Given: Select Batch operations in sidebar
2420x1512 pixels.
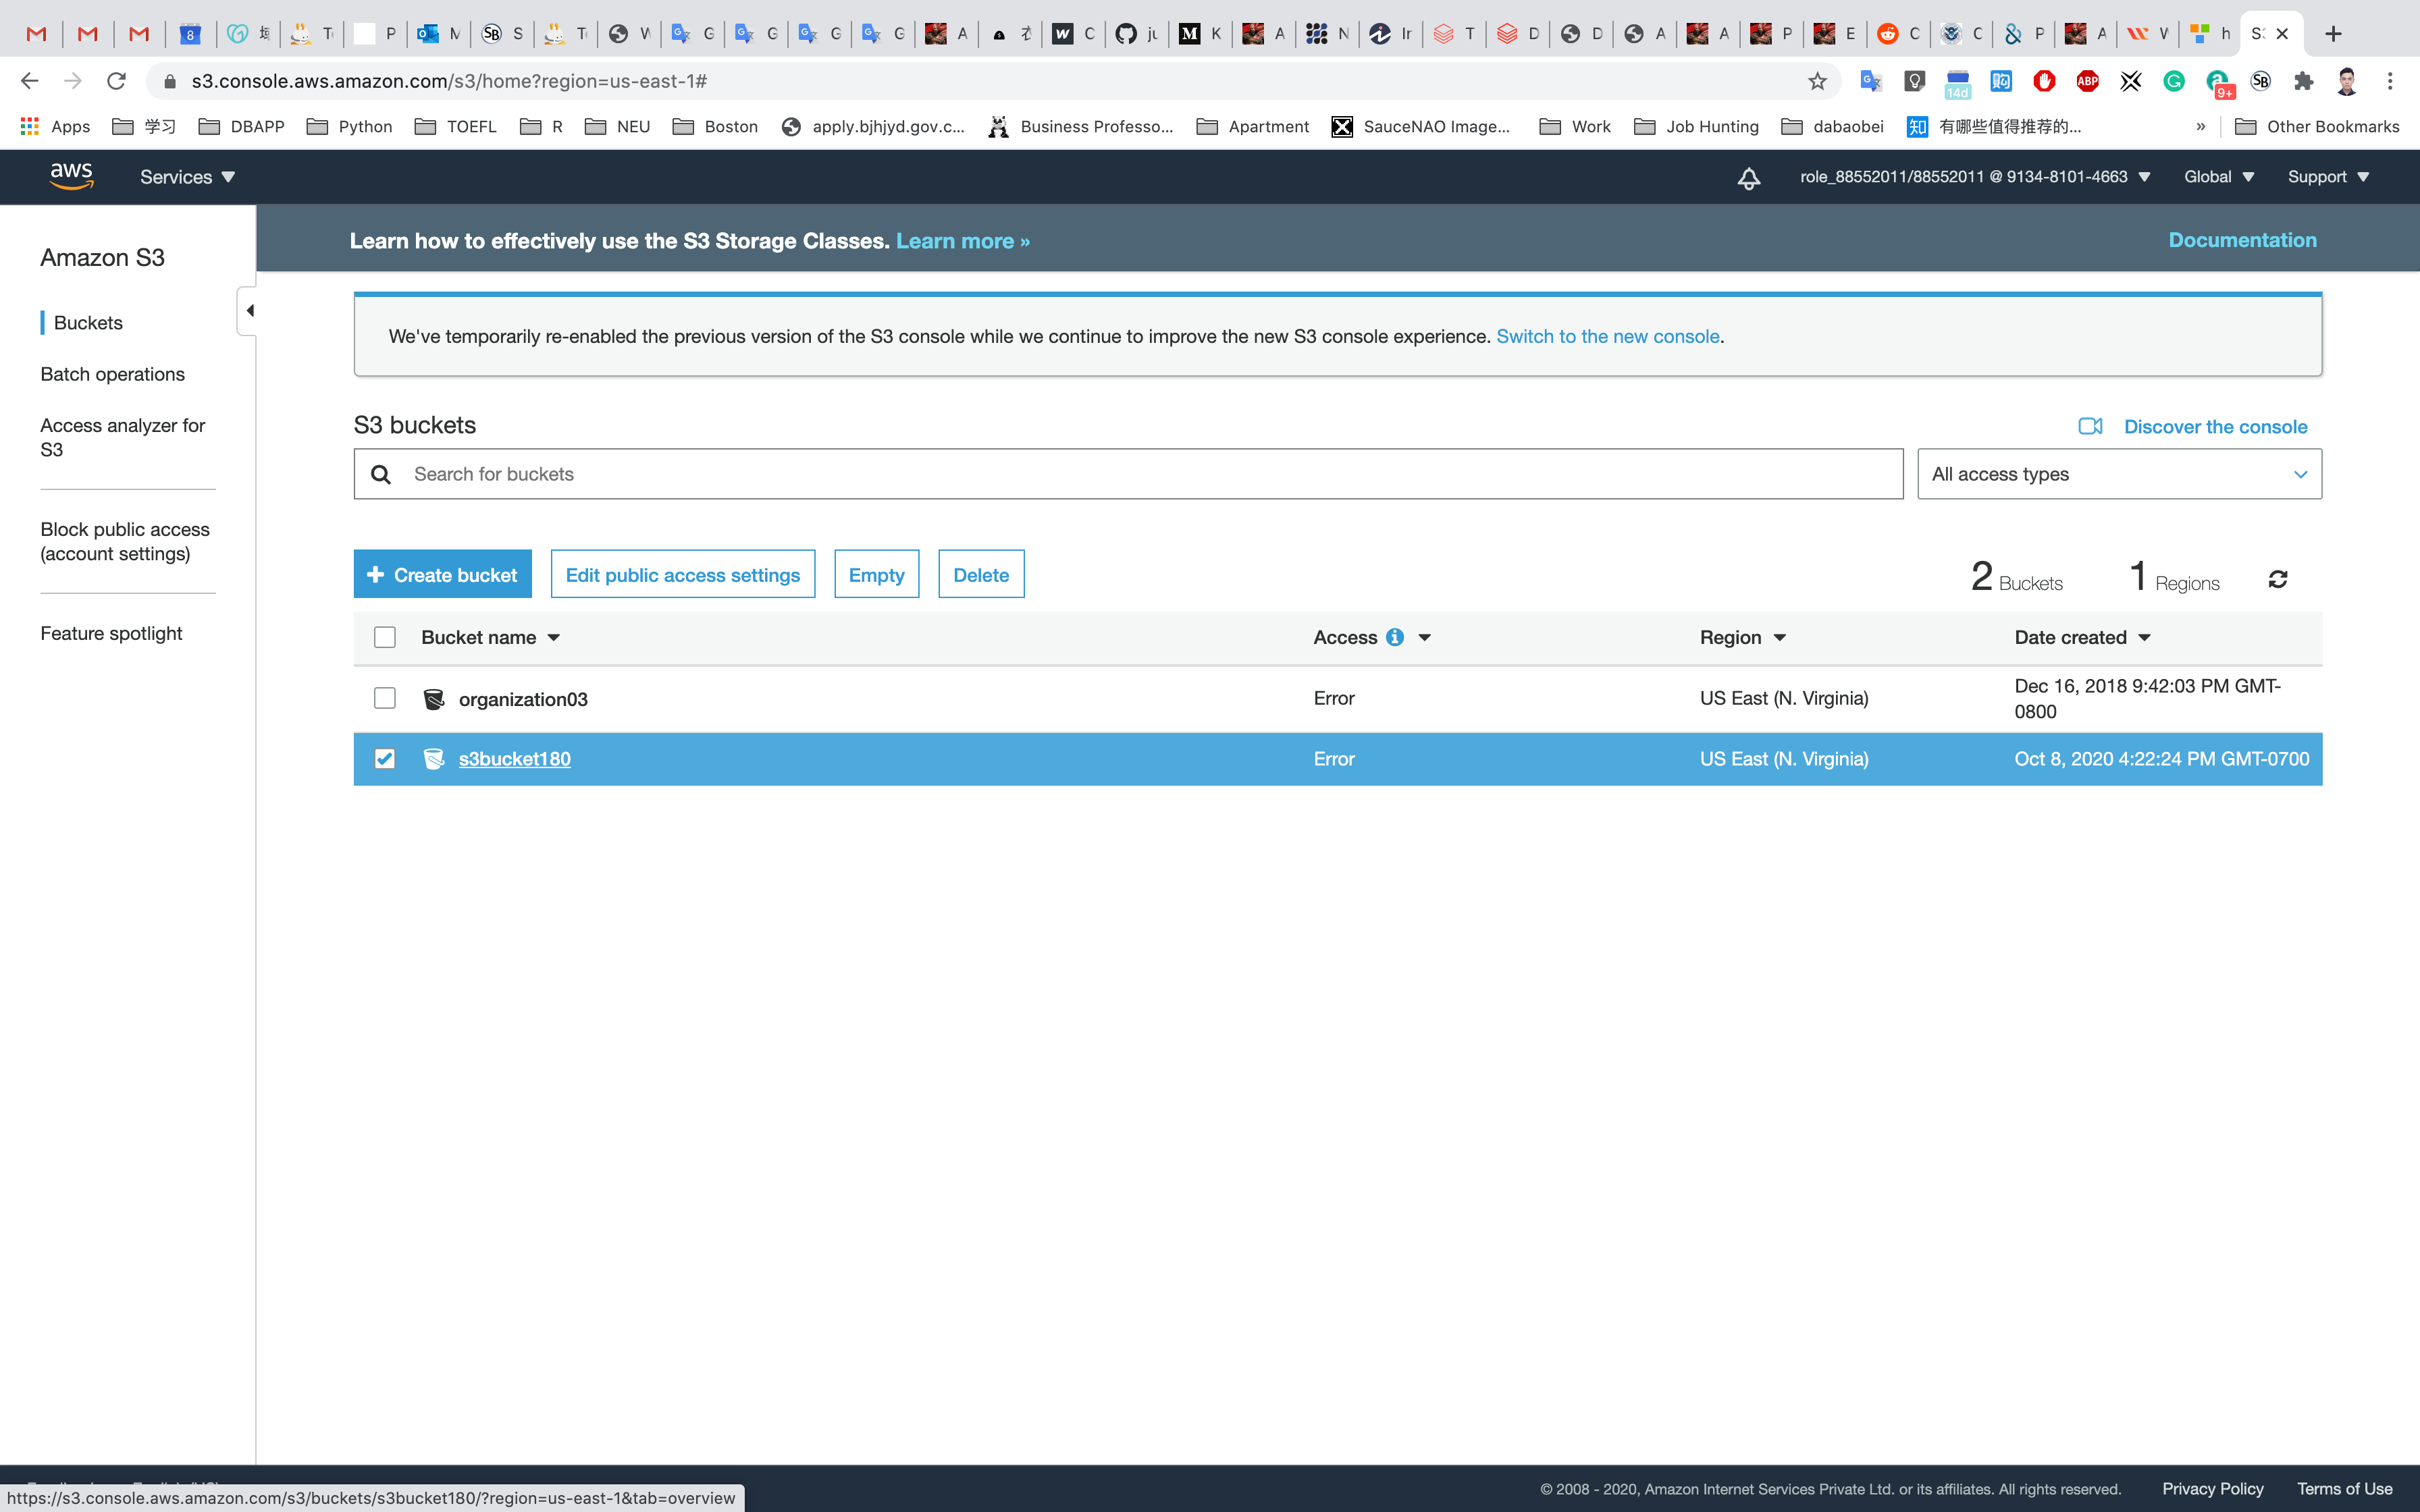Looking at the screenshot, I should (112, 374).
